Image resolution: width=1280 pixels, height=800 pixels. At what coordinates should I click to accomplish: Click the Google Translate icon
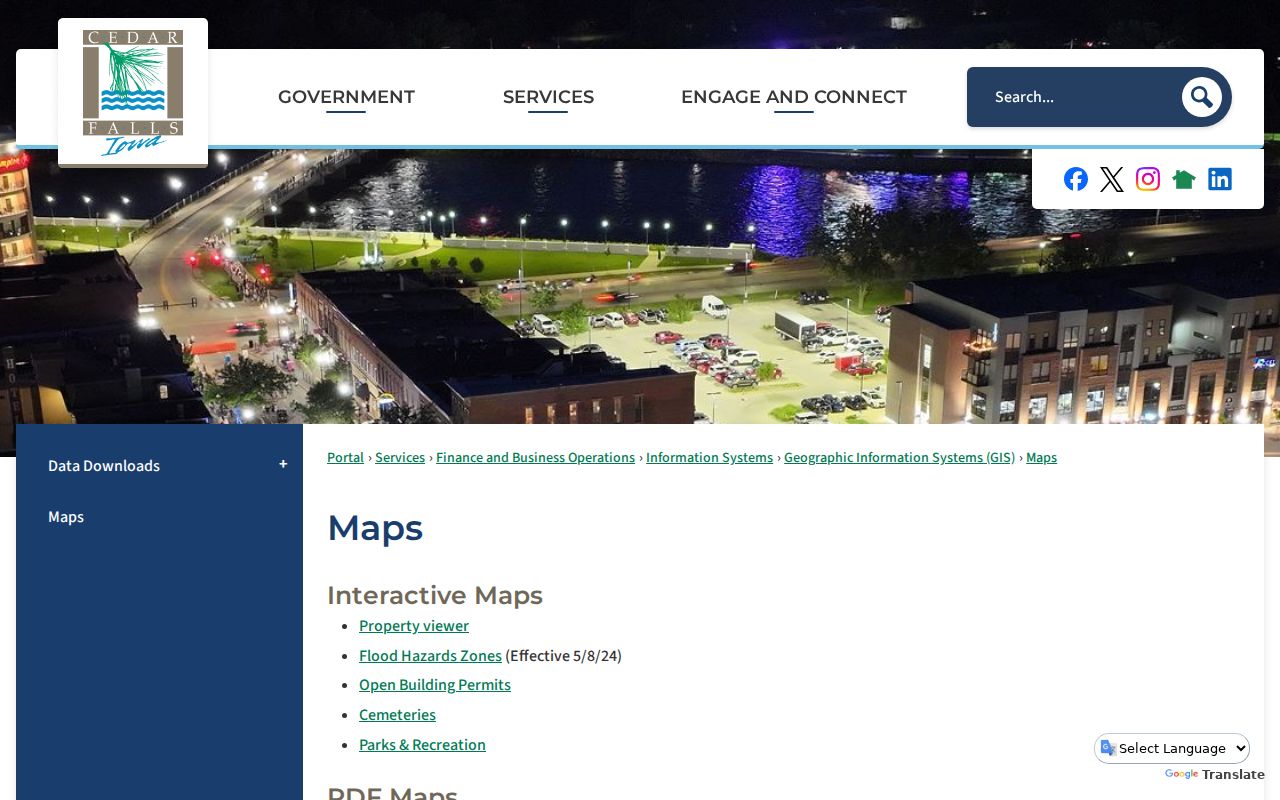1108,748
